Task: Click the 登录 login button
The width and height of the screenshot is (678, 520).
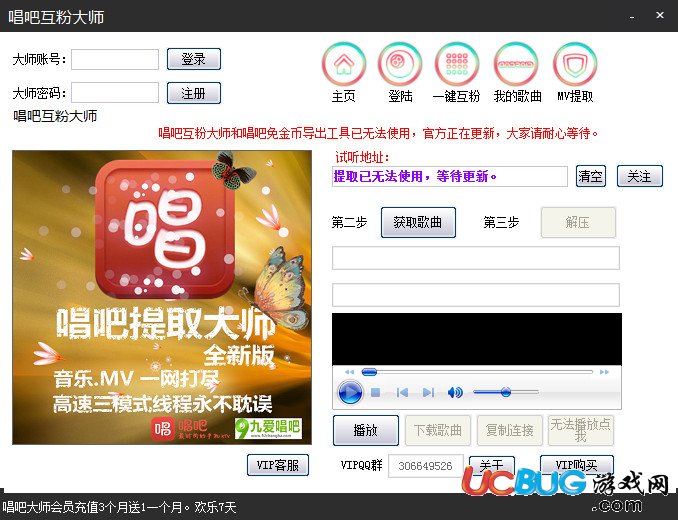Action: [194, 59]
